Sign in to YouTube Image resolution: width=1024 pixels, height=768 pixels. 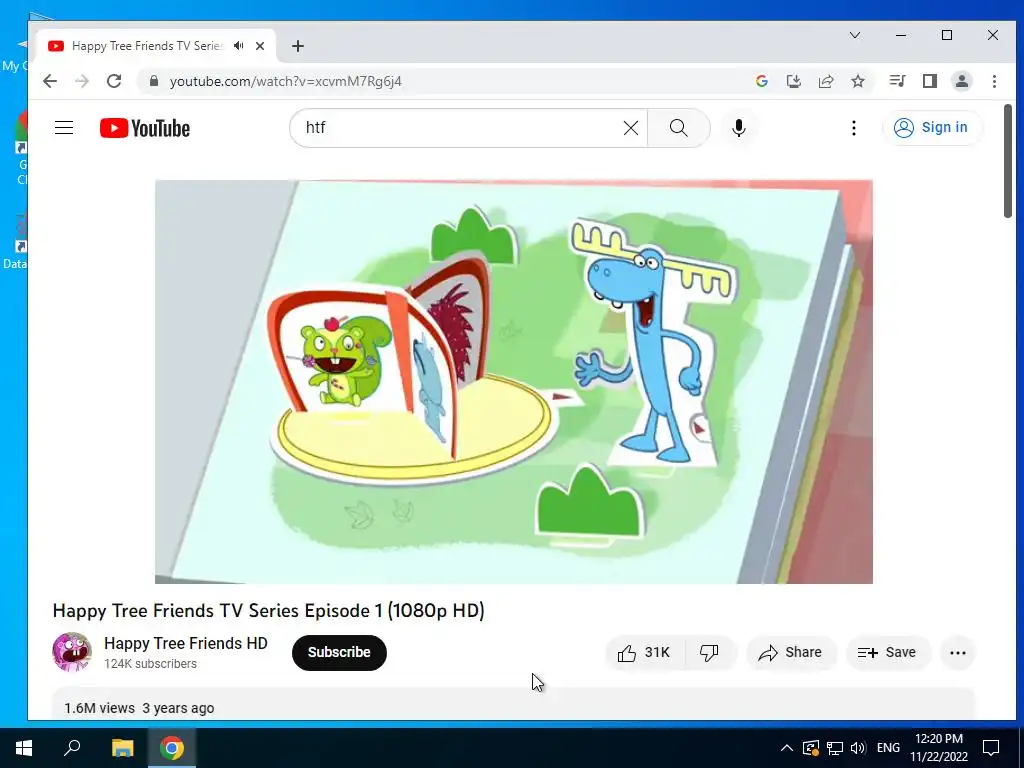pos(931,128)
